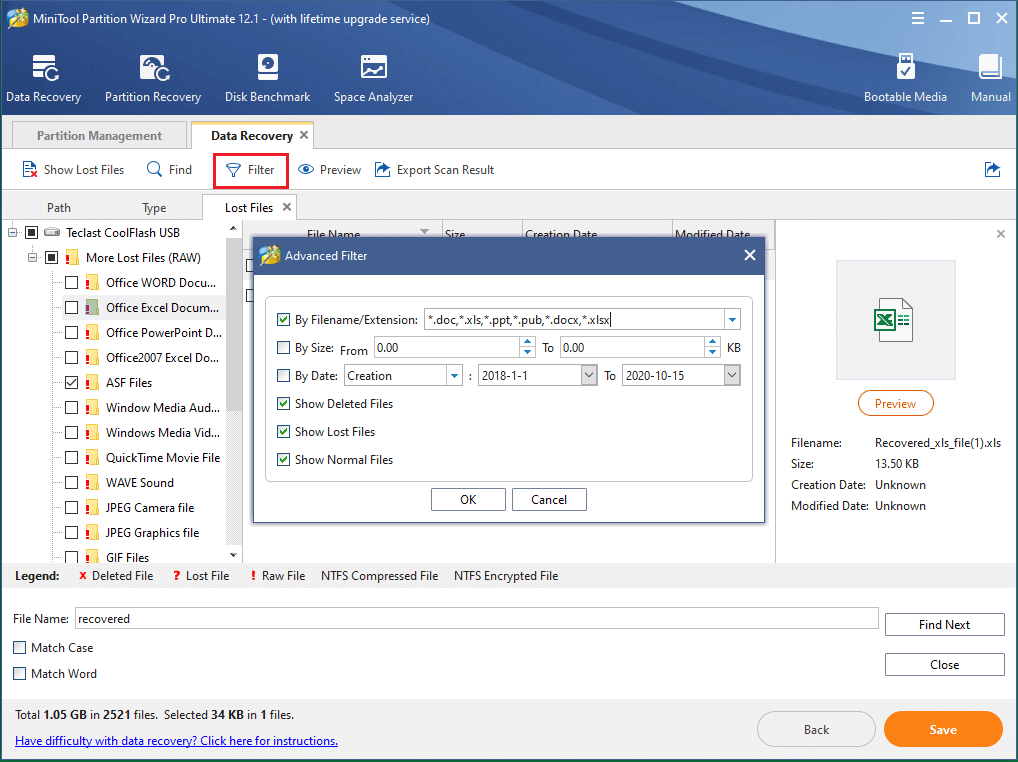The width and height of the screenshot is (1018, 762).
Task: Select the Teclast CoolFlash USB drive icon
Action: pos(52,232)
